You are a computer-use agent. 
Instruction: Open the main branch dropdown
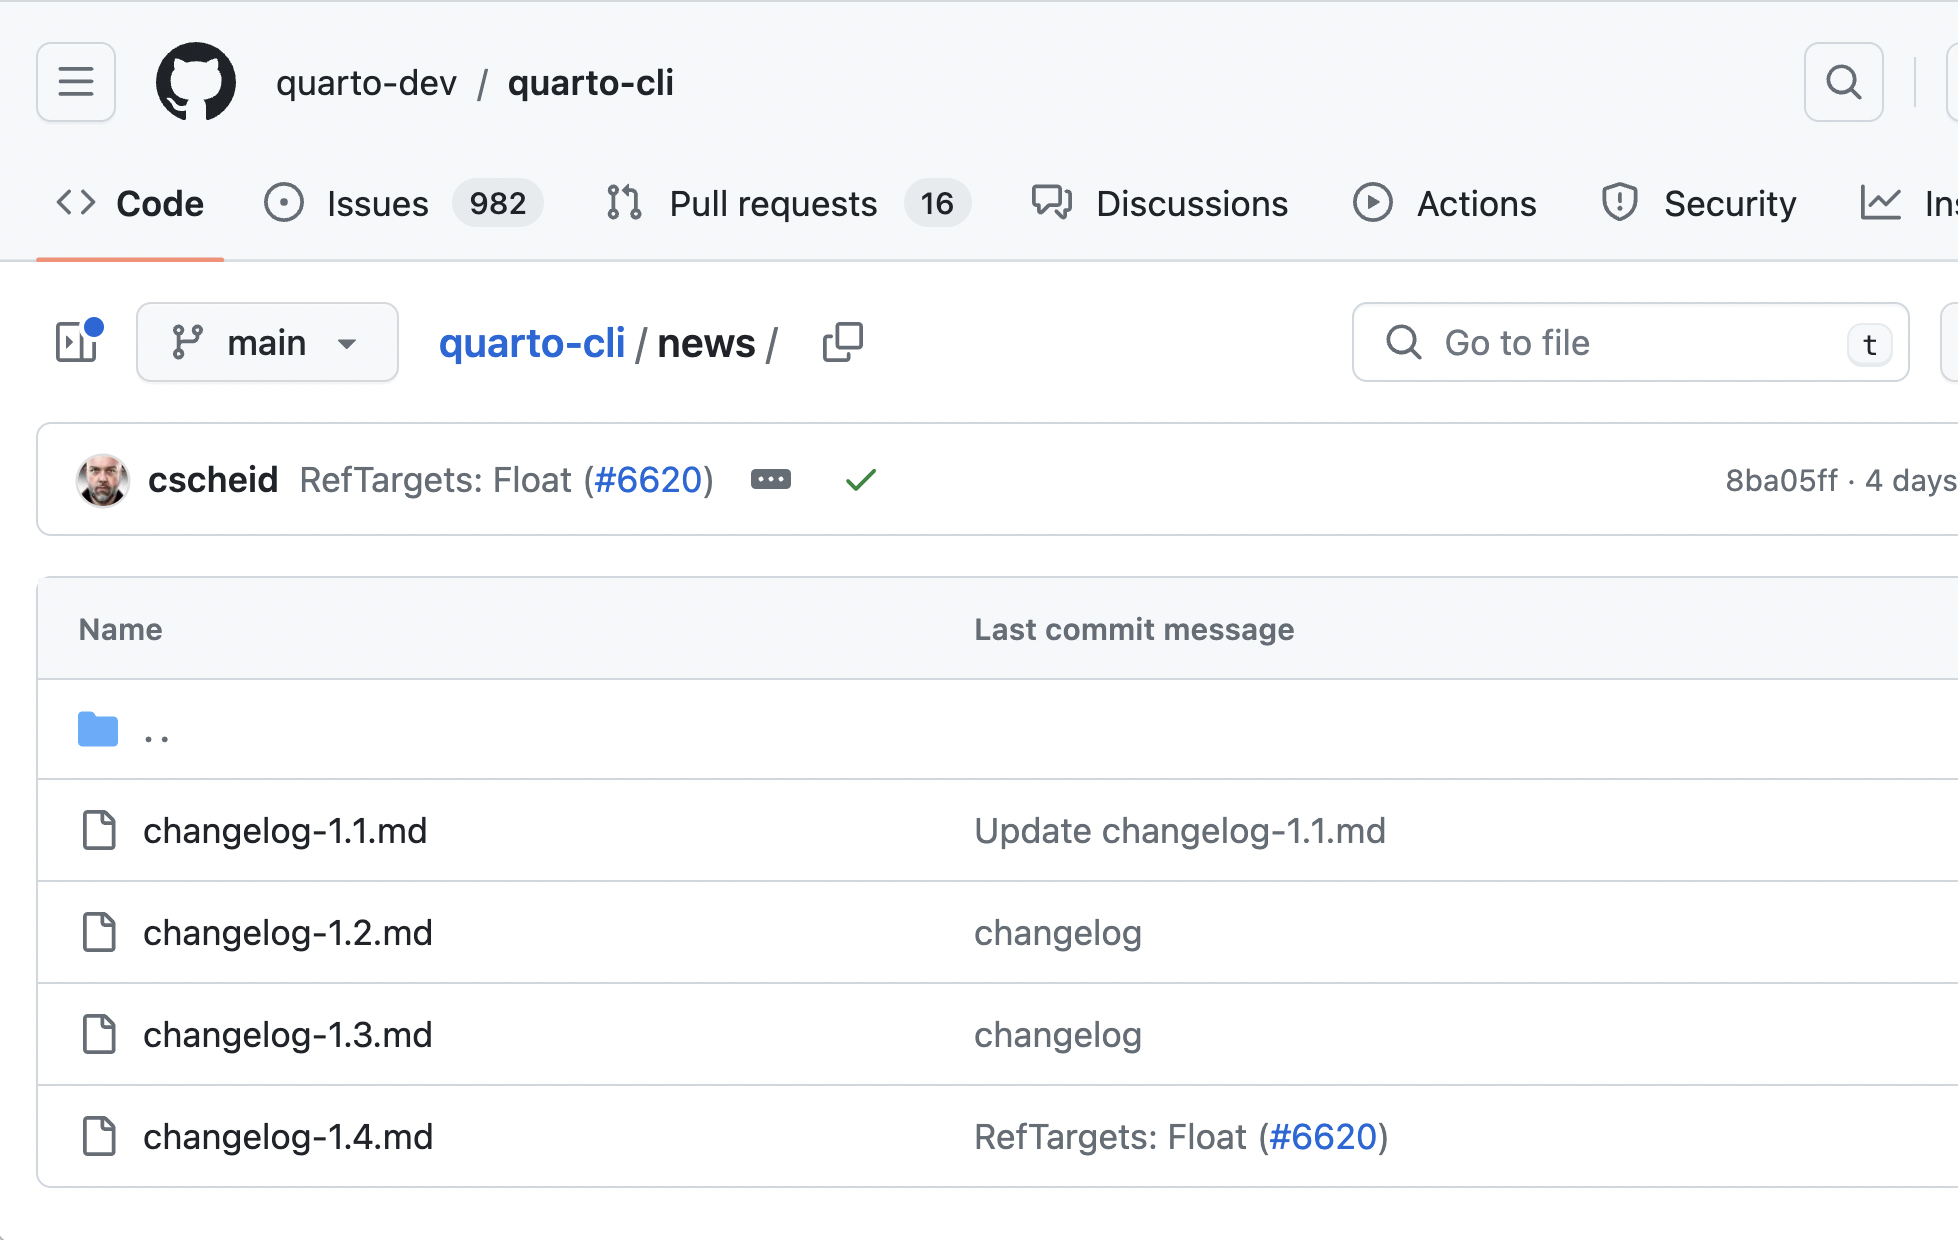[x=267, y=343]
